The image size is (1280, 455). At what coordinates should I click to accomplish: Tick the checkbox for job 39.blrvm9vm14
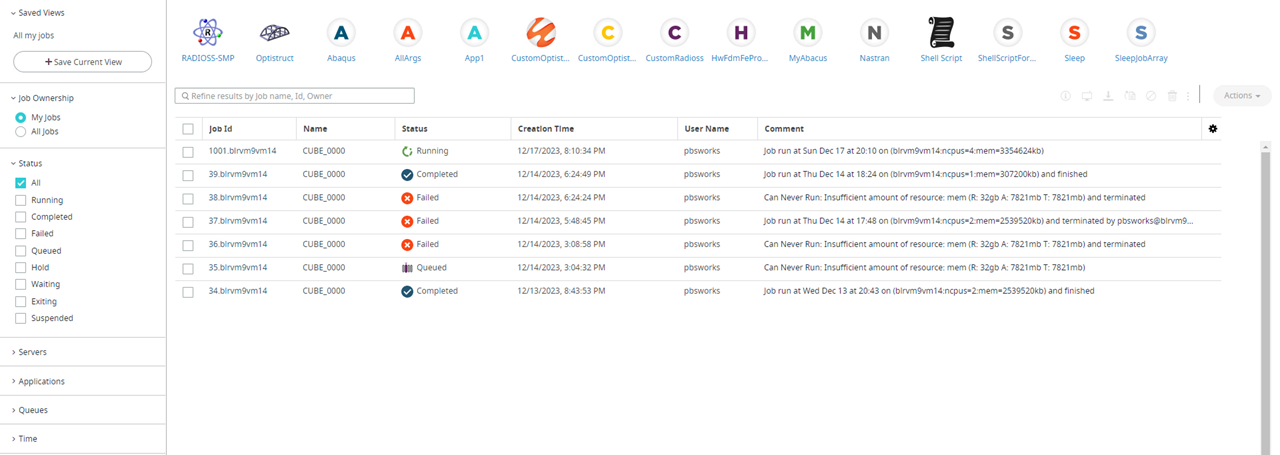[188, 174]
